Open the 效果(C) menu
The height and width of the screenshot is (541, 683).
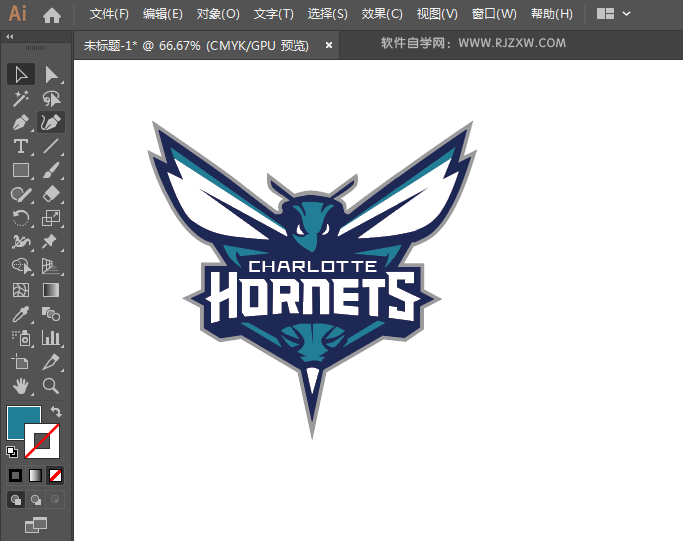382,14
